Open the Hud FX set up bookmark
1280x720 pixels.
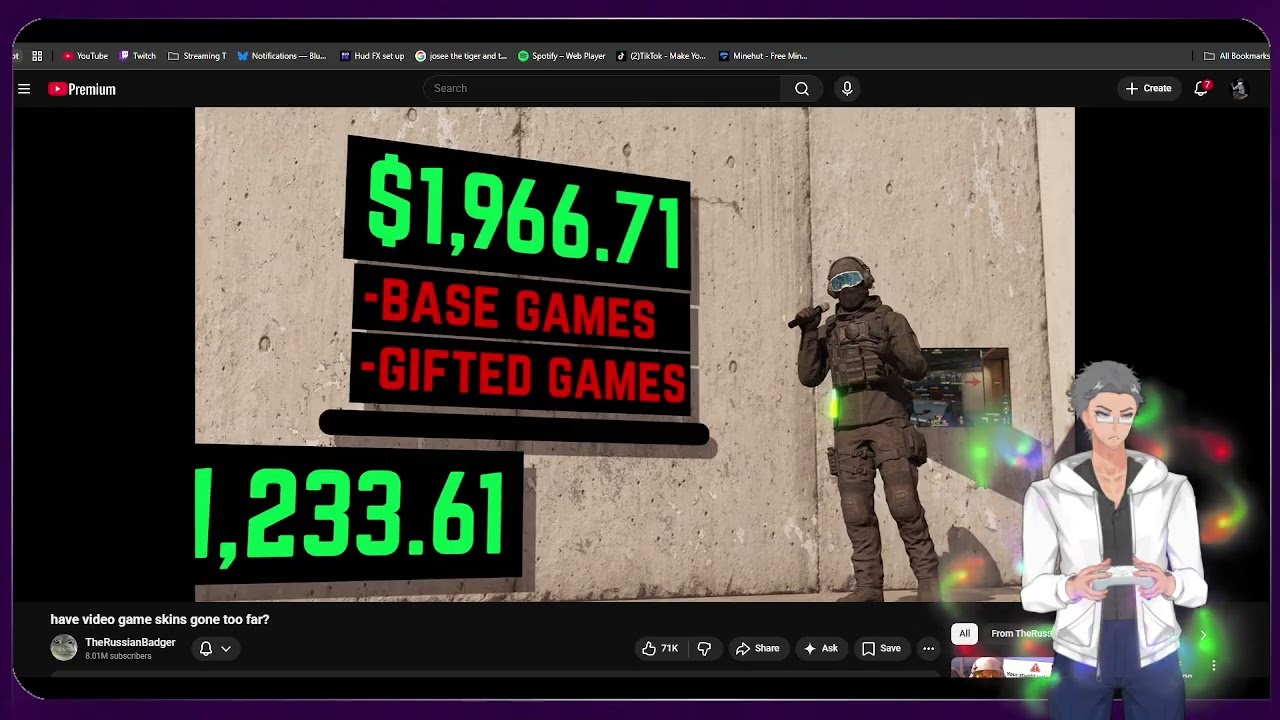372,56
